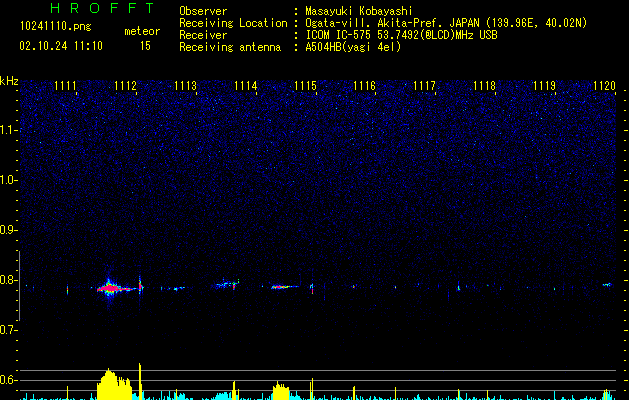Click the 1113 time marker
Viewport: 629px width, 400px height.
point(186,86)
